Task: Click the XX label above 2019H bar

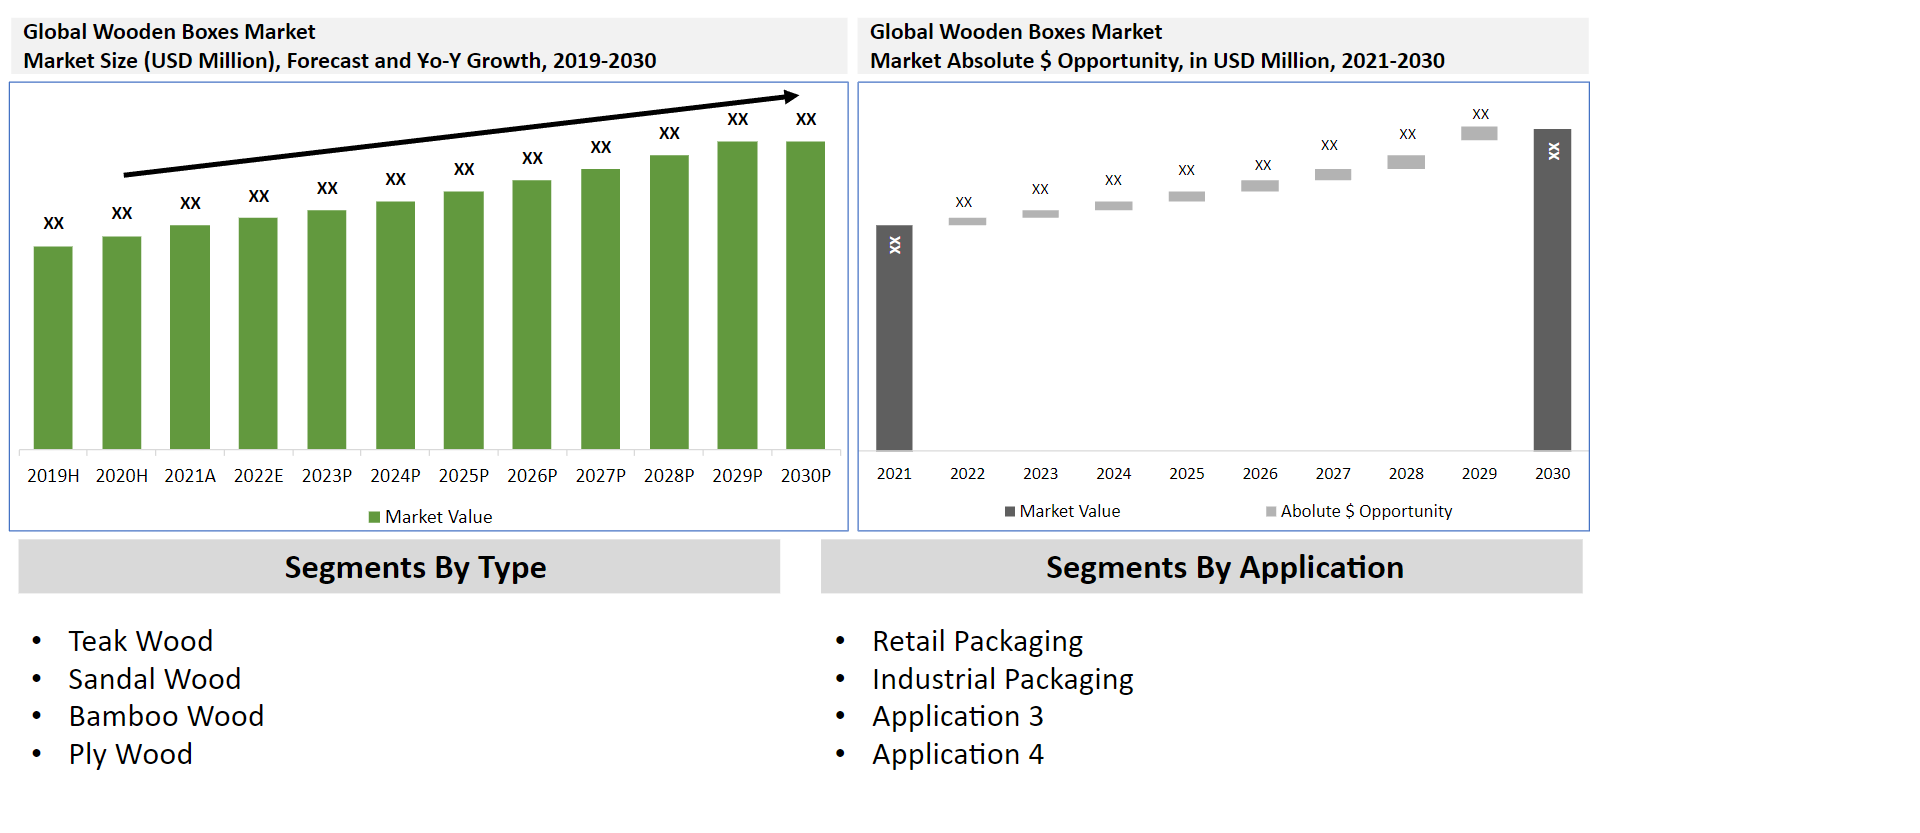Action: [53, 223]
